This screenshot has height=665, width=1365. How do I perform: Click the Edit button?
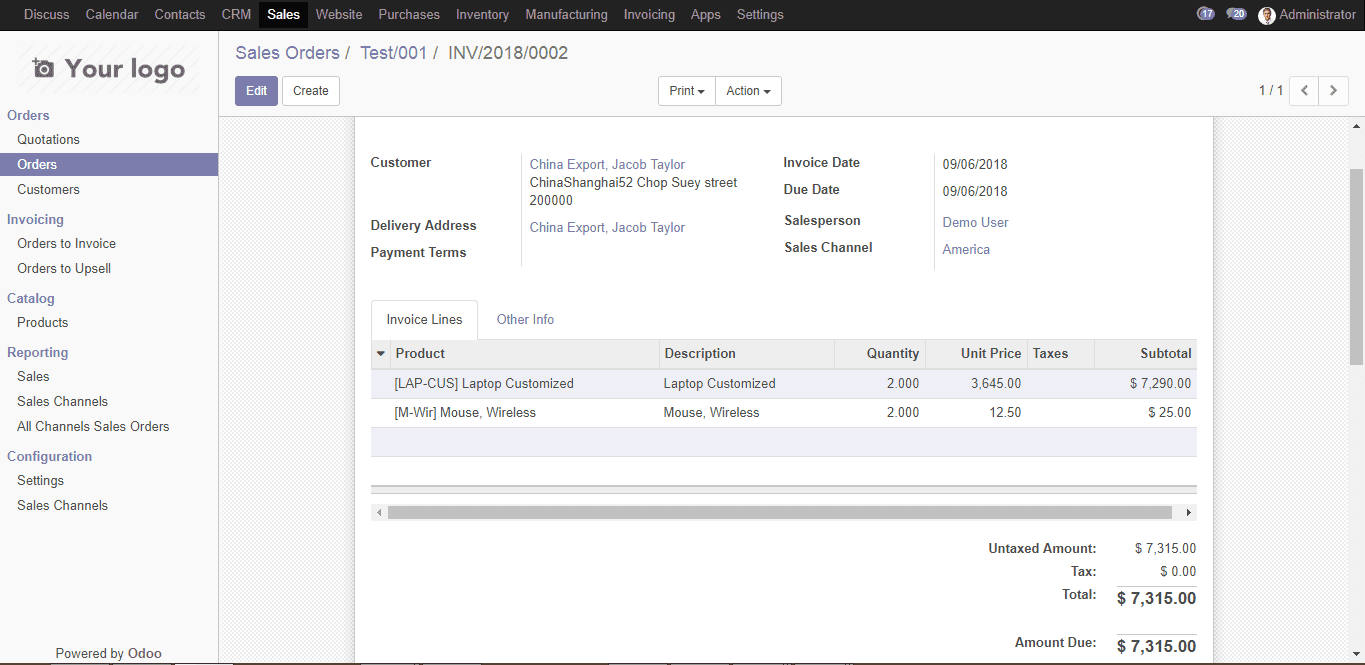(x=256, y=91)
